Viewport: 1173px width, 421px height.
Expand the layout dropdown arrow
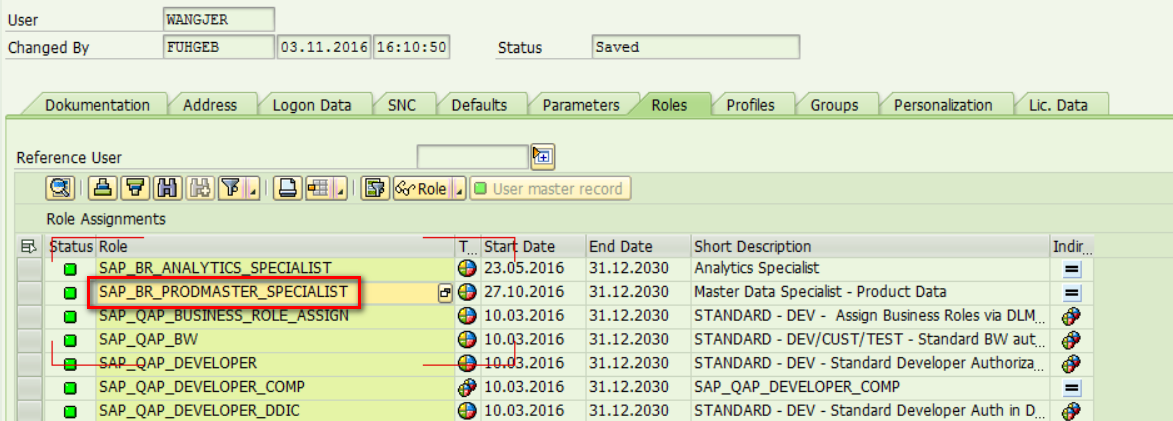pyautogui.click(x=340, y=189)
